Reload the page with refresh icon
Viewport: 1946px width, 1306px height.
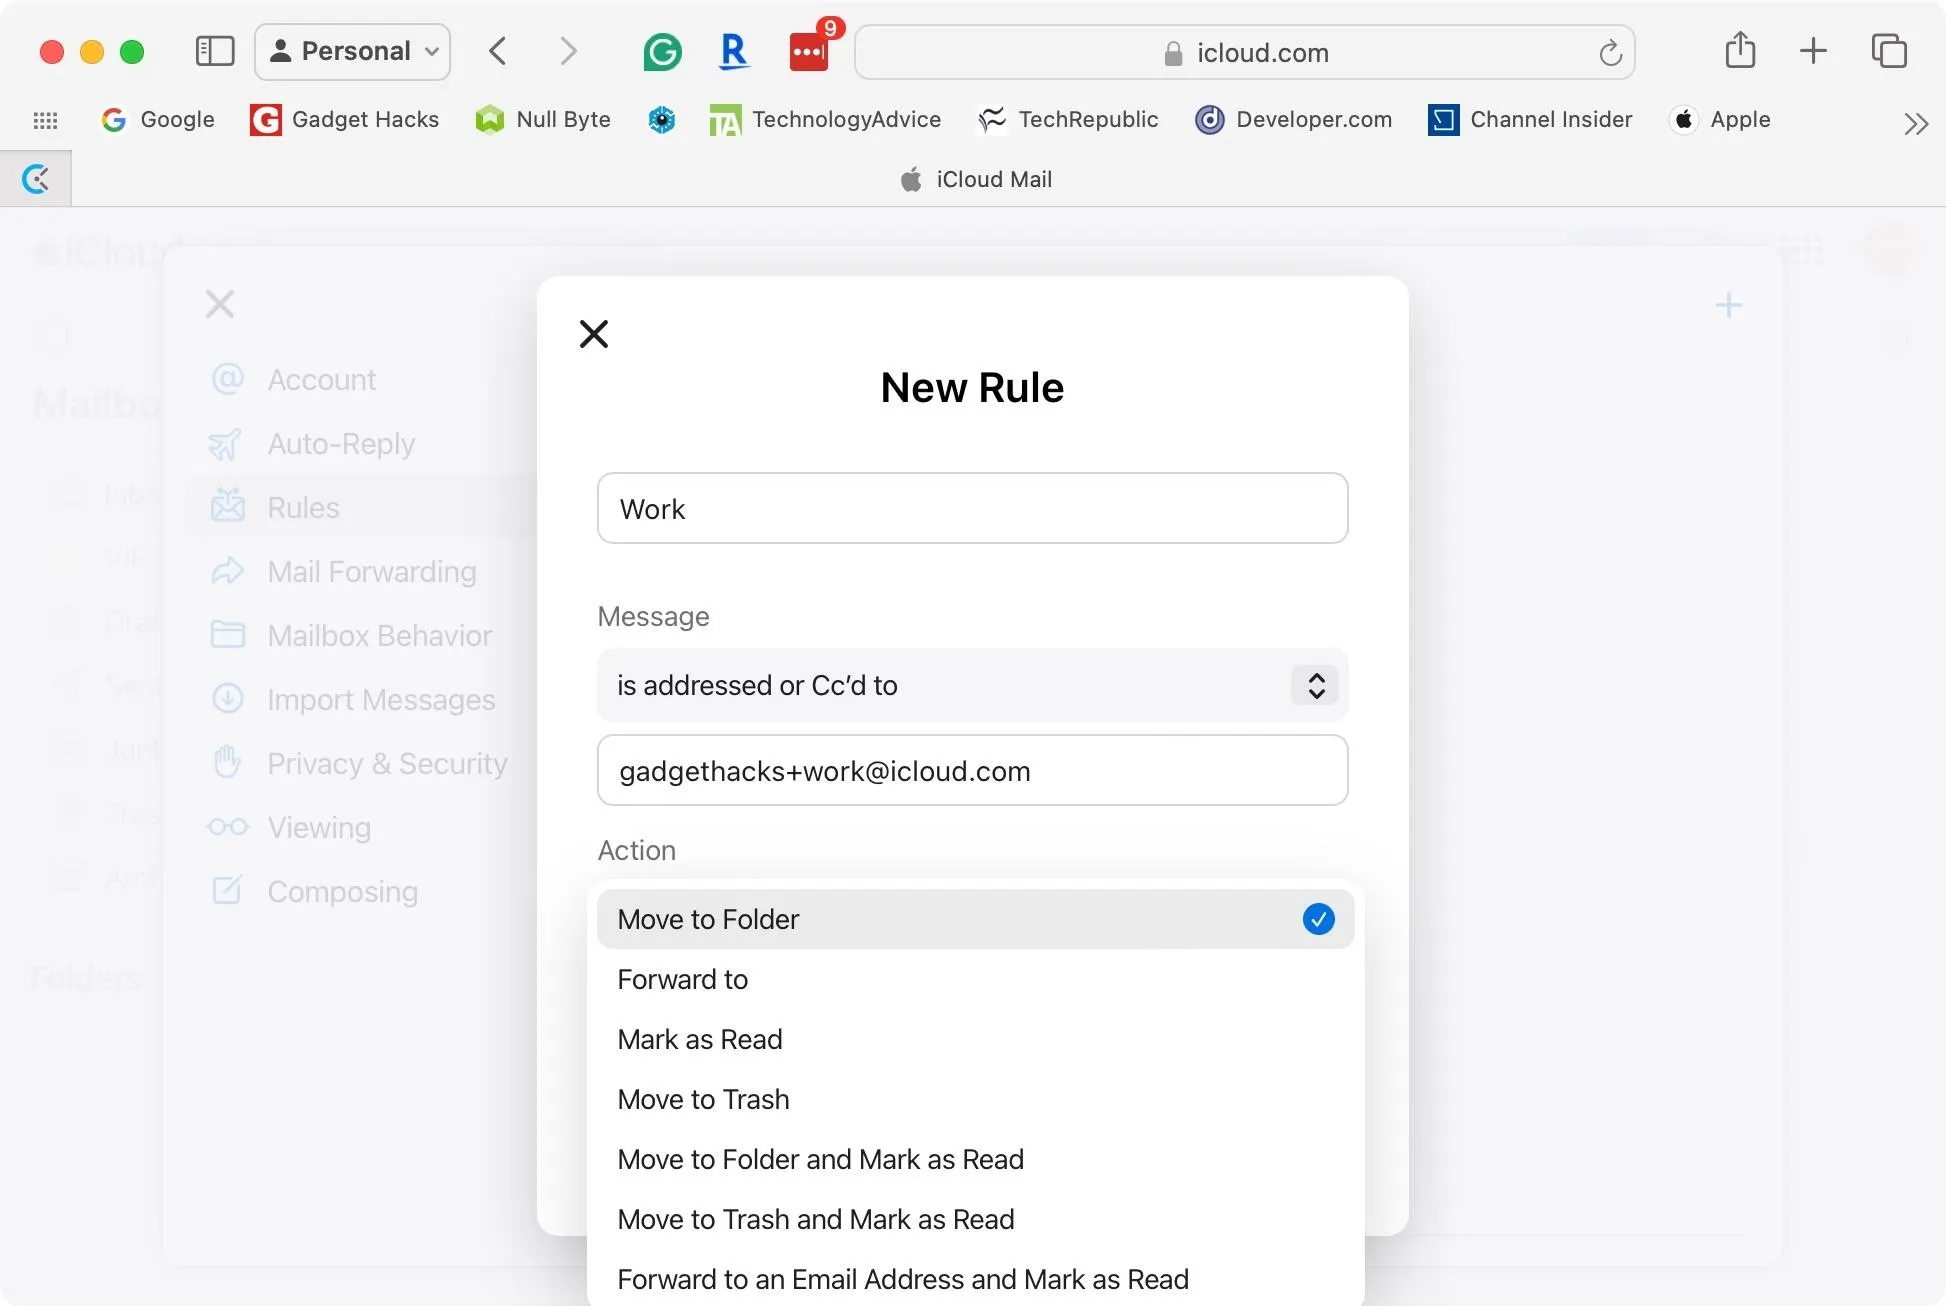point(1610,52)
